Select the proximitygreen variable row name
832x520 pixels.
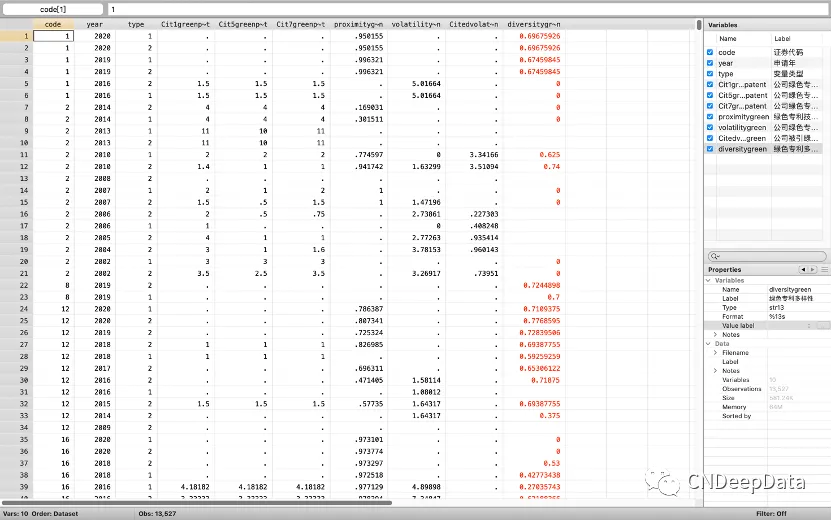click(x=743, y=117)
